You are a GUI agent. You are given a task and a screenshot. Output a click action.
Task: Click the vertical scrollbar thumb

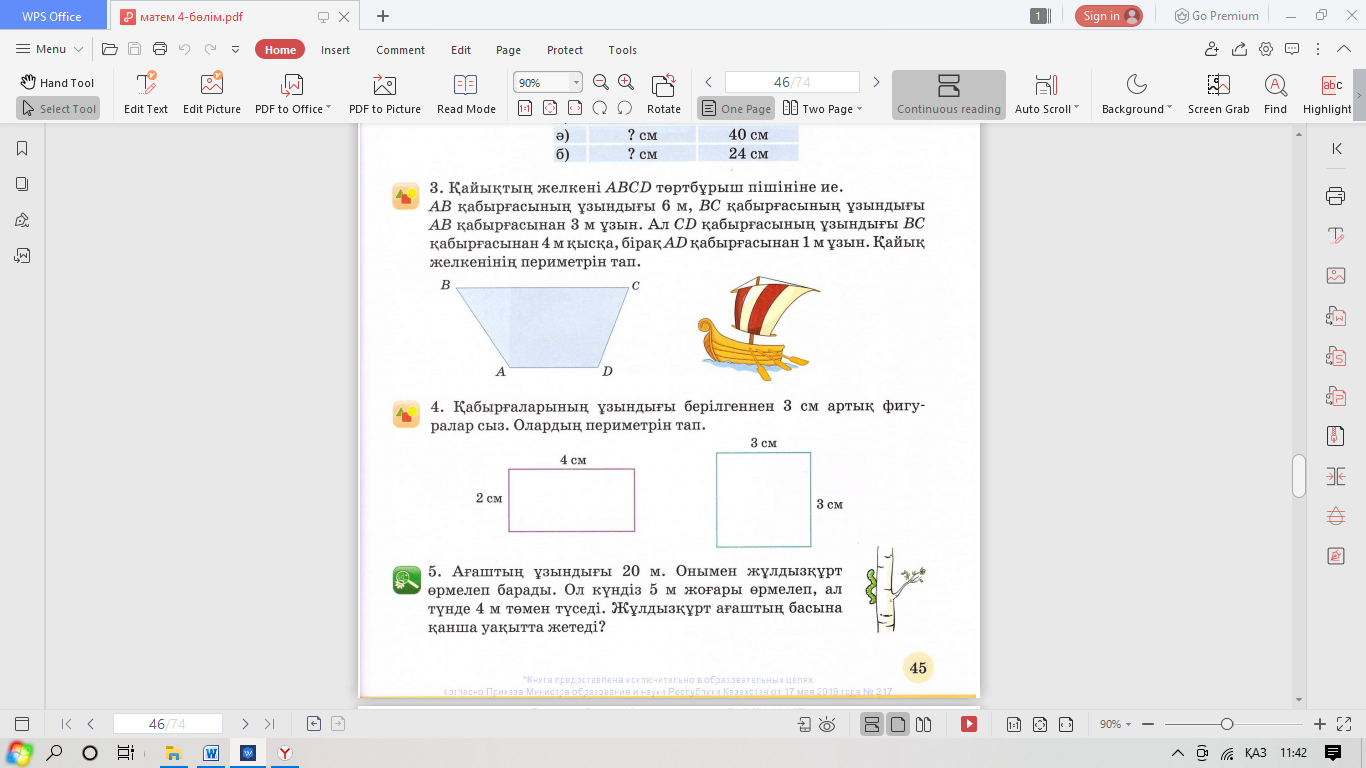coord(1299,476)
